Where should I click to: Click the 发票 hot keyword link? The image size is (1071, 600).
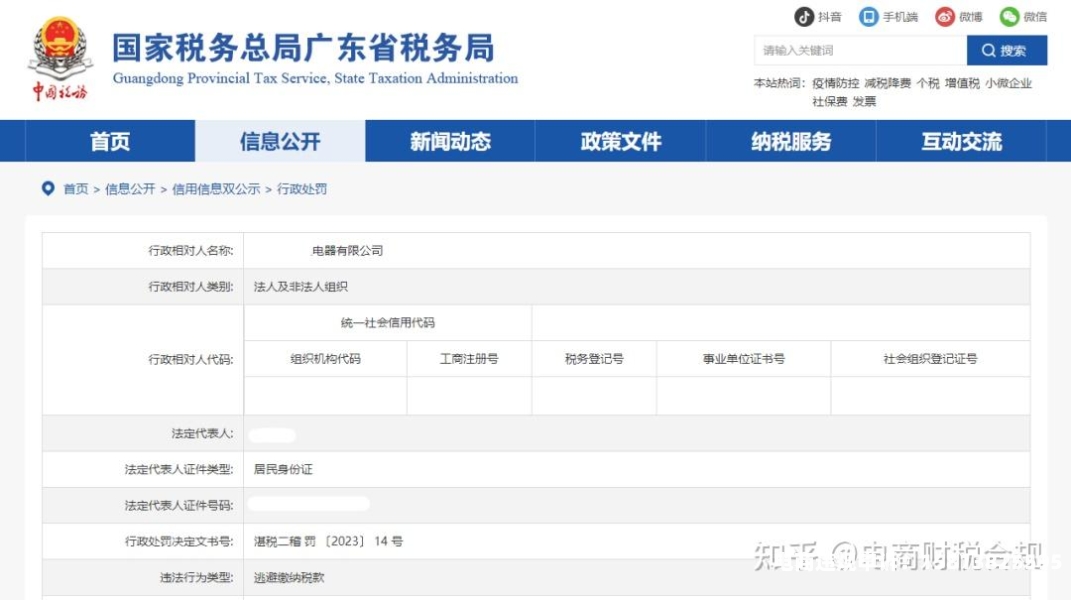(864, 101)
